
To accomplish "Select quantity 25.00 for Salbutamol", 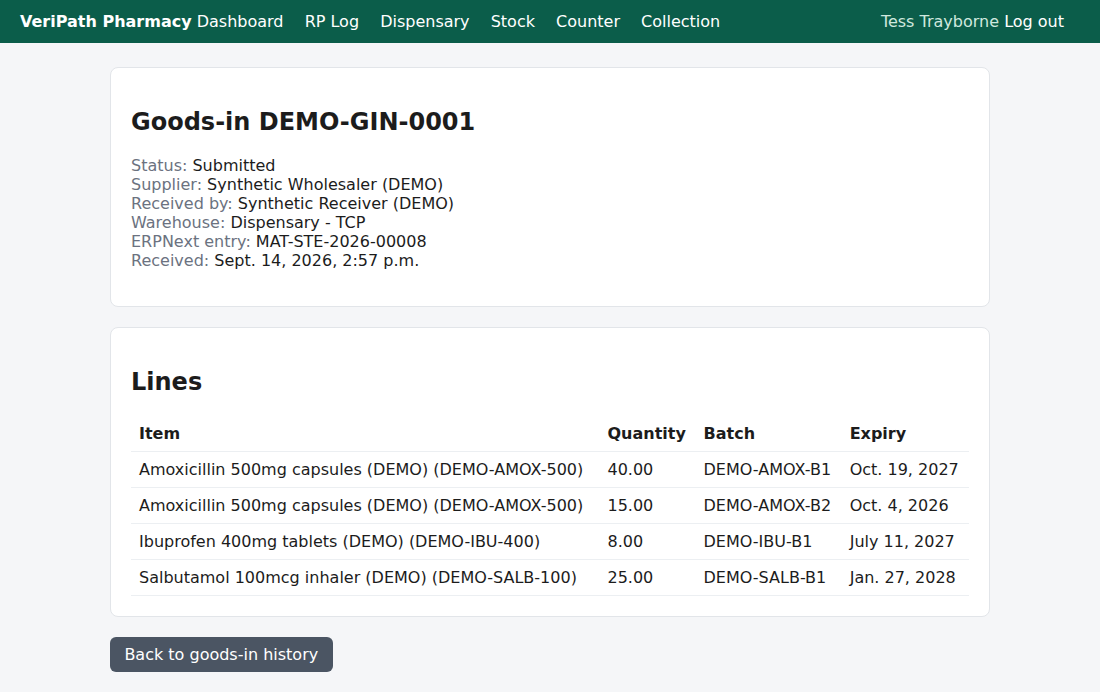I will click(x=630, y=578).
